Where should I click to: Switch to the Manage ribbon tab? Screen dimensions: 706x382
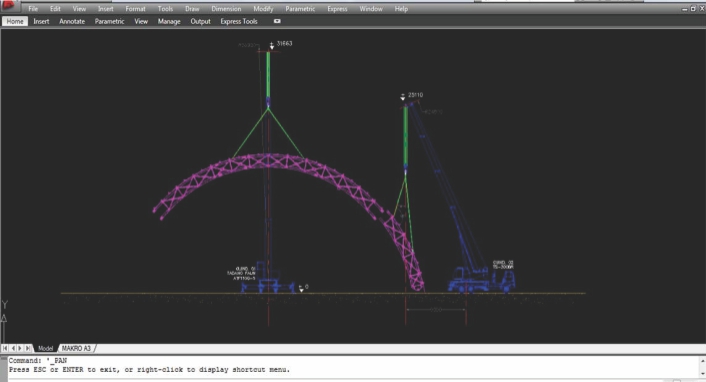coord(169,21)
